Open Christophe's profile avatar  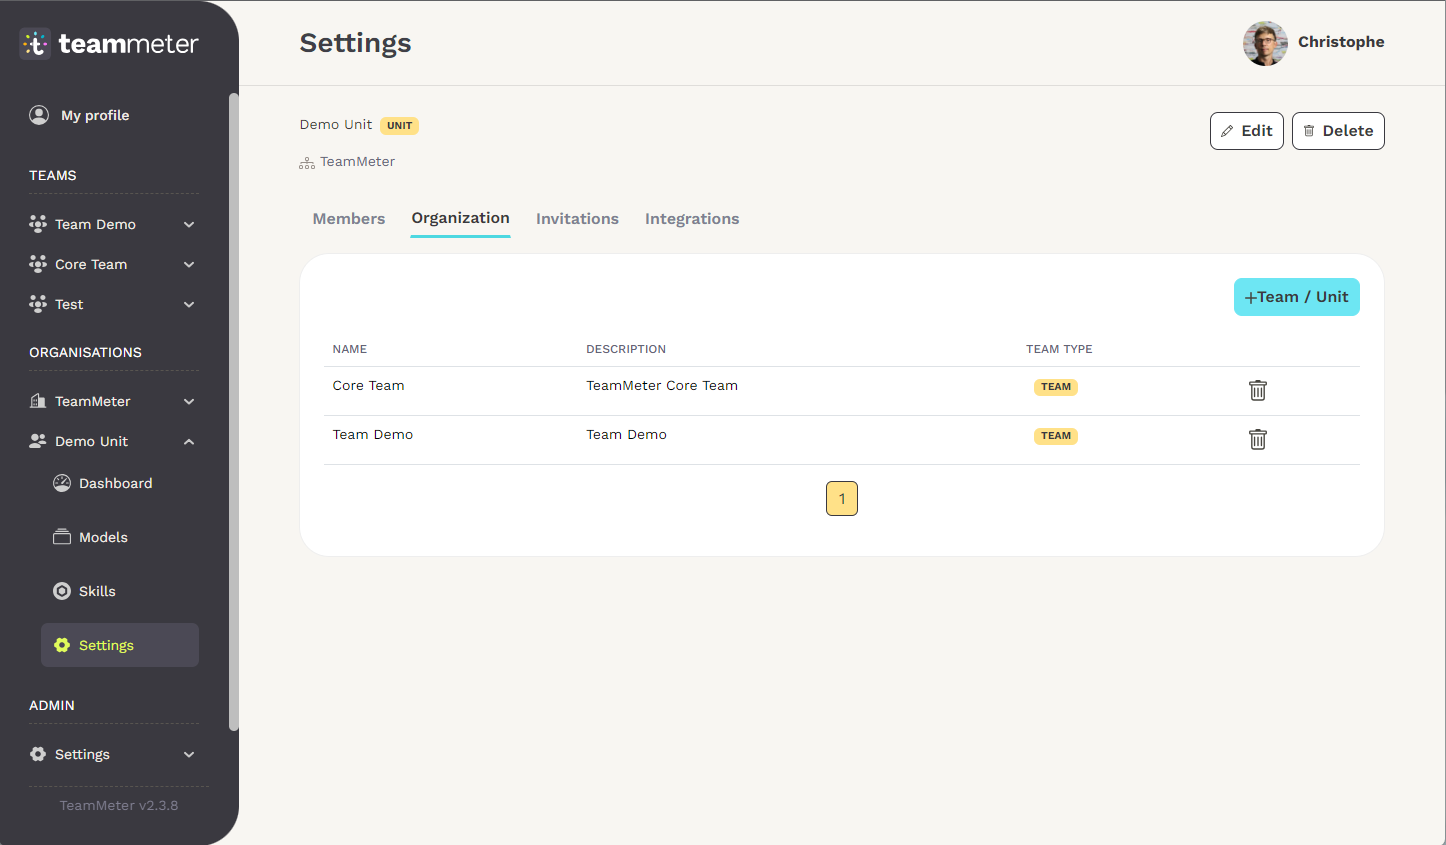coord(1265,43)
